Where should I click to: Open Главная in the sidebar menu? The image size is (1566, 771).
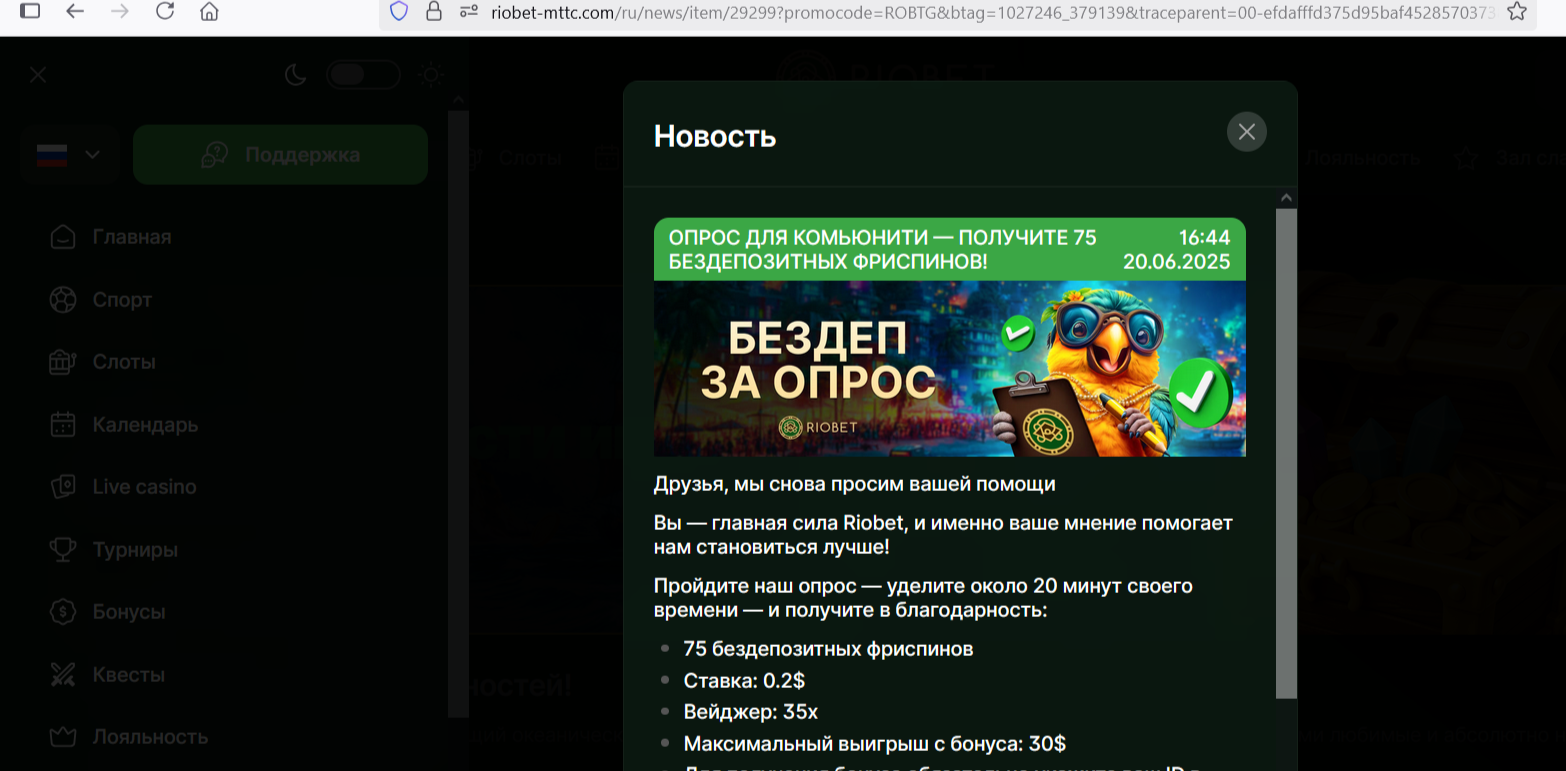(131, 237)
